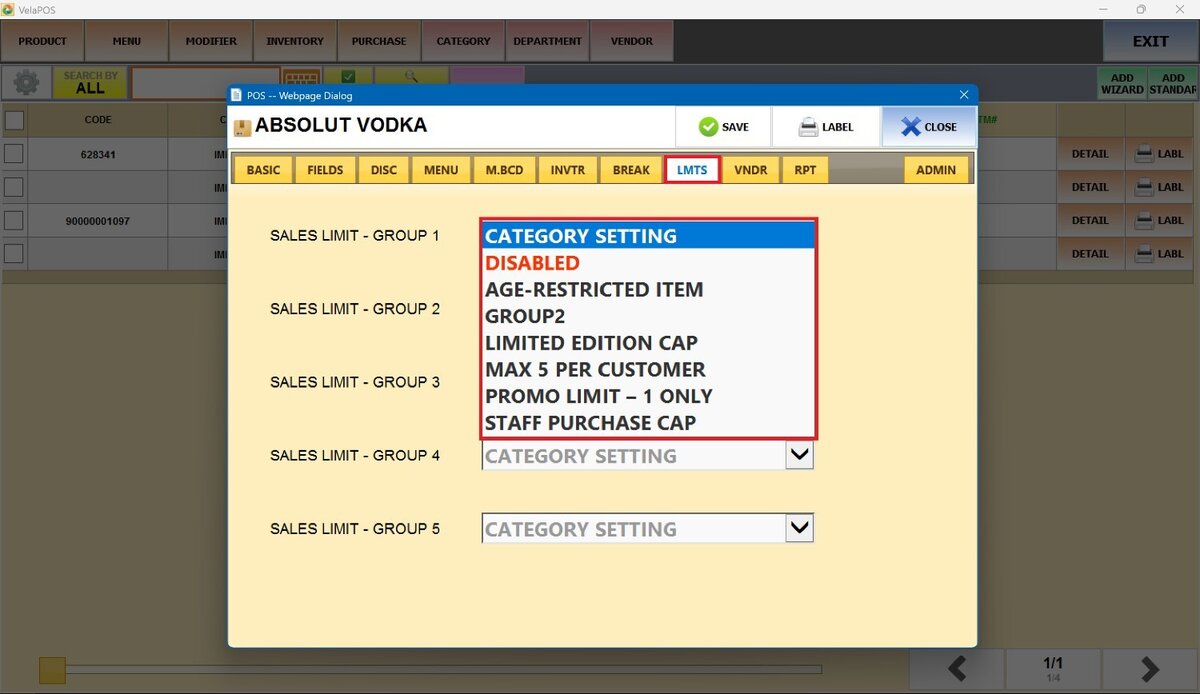This screenshot has height=694, width=1200.
Task: Tick the checkbox for row 90000001097
Action: (x=14, y=220)
